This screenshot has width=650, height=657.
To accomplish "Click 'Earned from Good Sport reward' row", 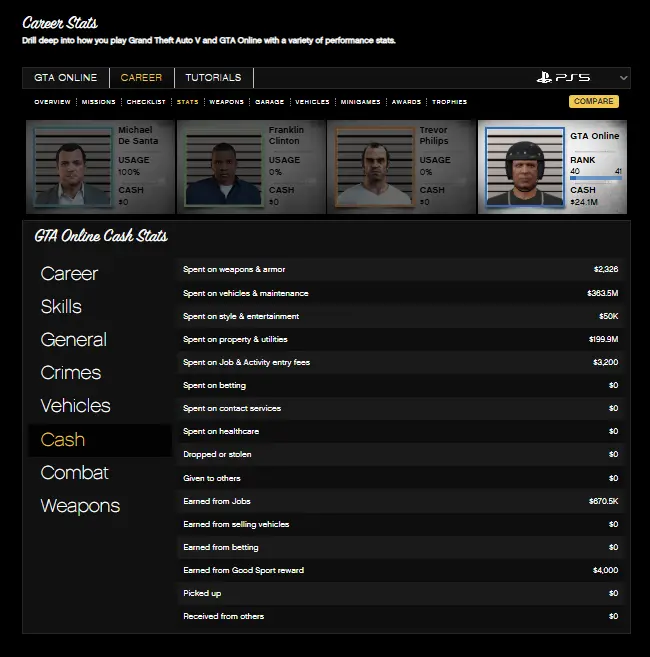I will [x=401, y=570].
